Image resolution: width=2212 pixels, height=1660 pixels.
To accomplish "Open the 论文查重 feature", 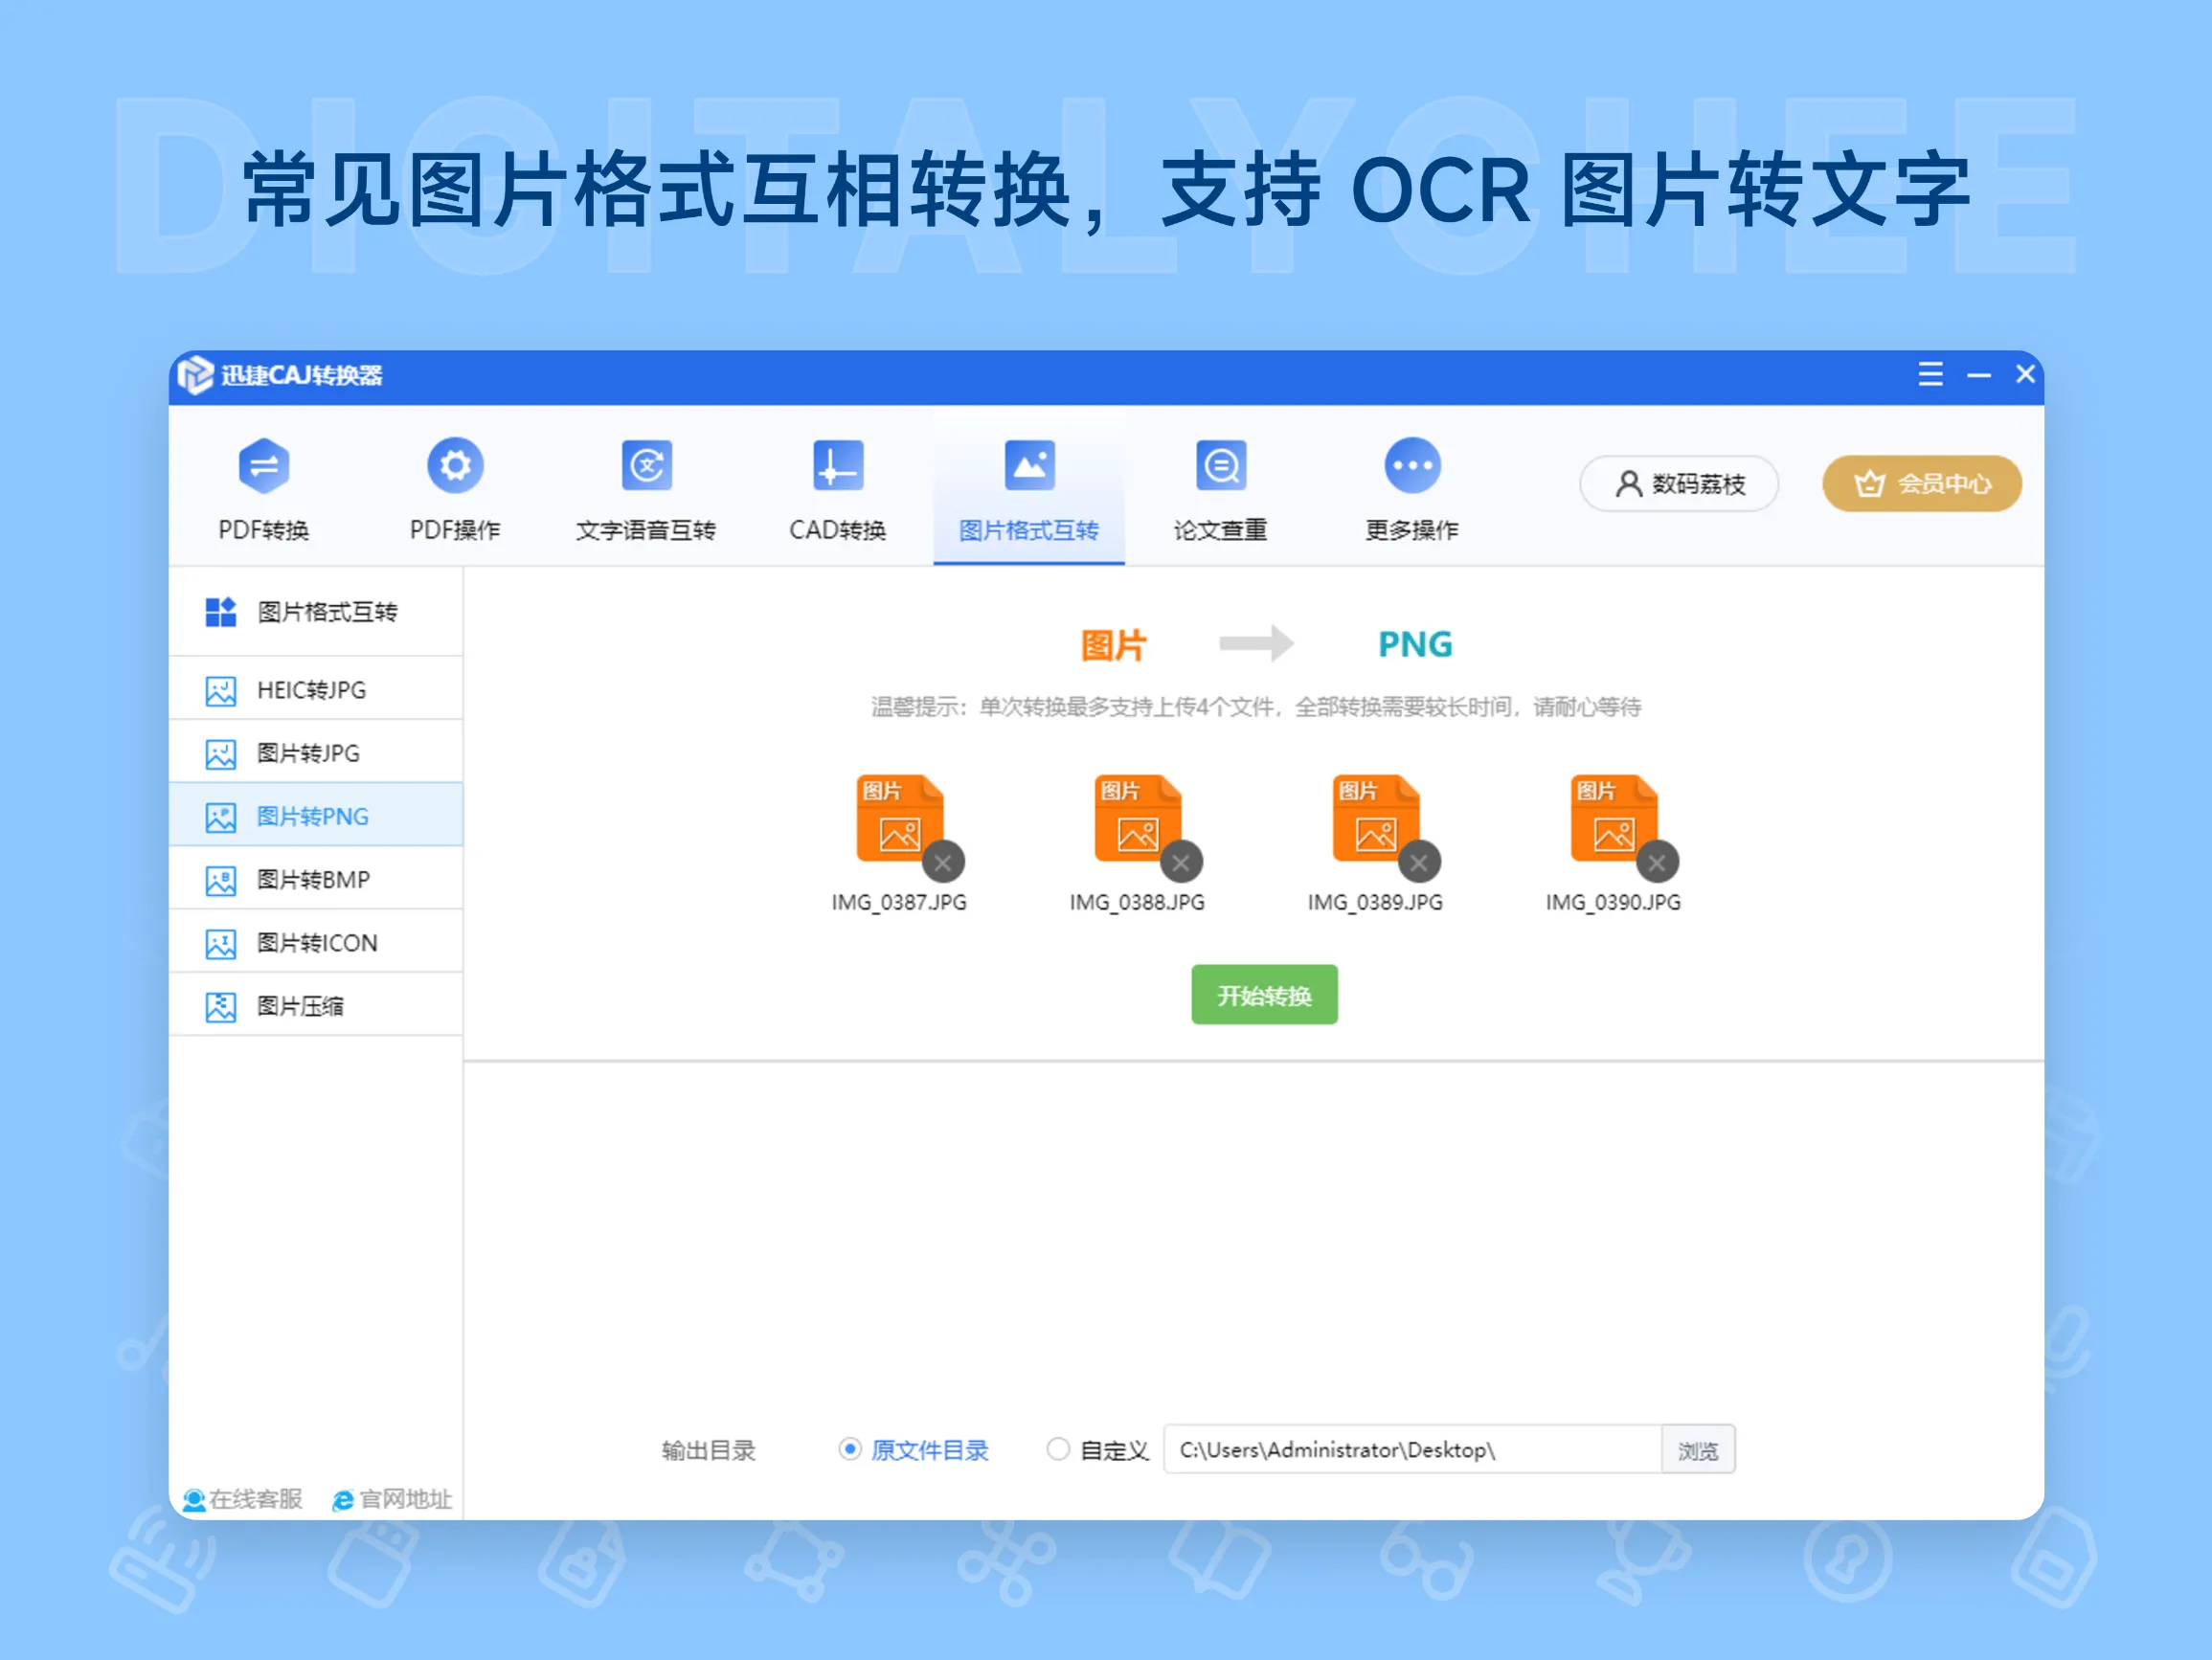I will click(1220, 490).
